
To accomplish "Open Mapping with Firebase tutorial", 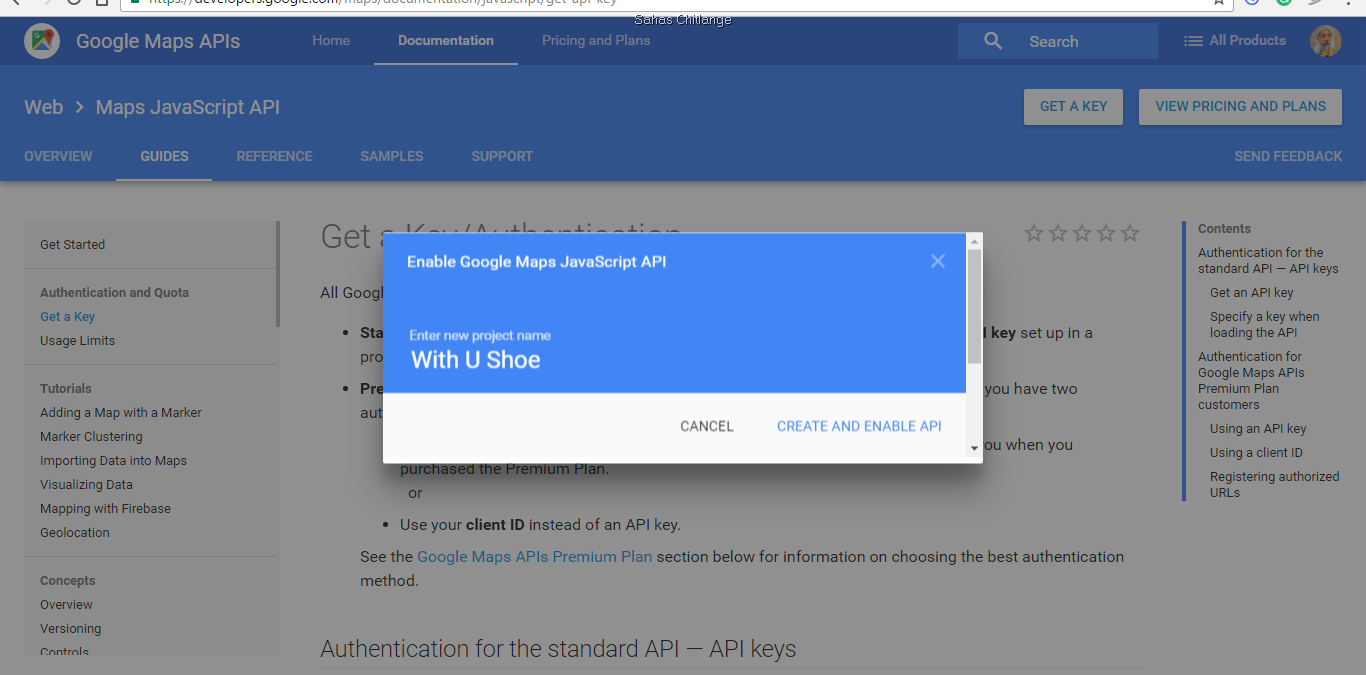I will pos(105,508).
